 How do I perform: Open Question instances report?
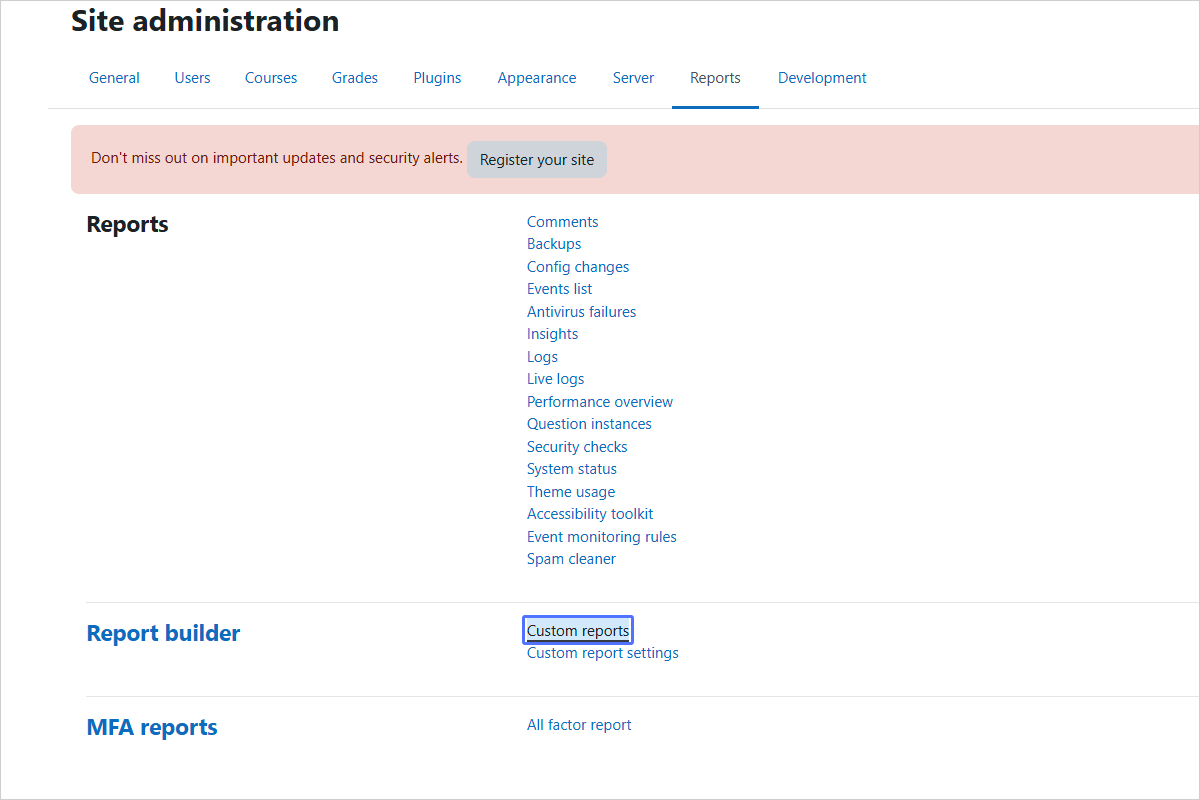tap(589, 424)
